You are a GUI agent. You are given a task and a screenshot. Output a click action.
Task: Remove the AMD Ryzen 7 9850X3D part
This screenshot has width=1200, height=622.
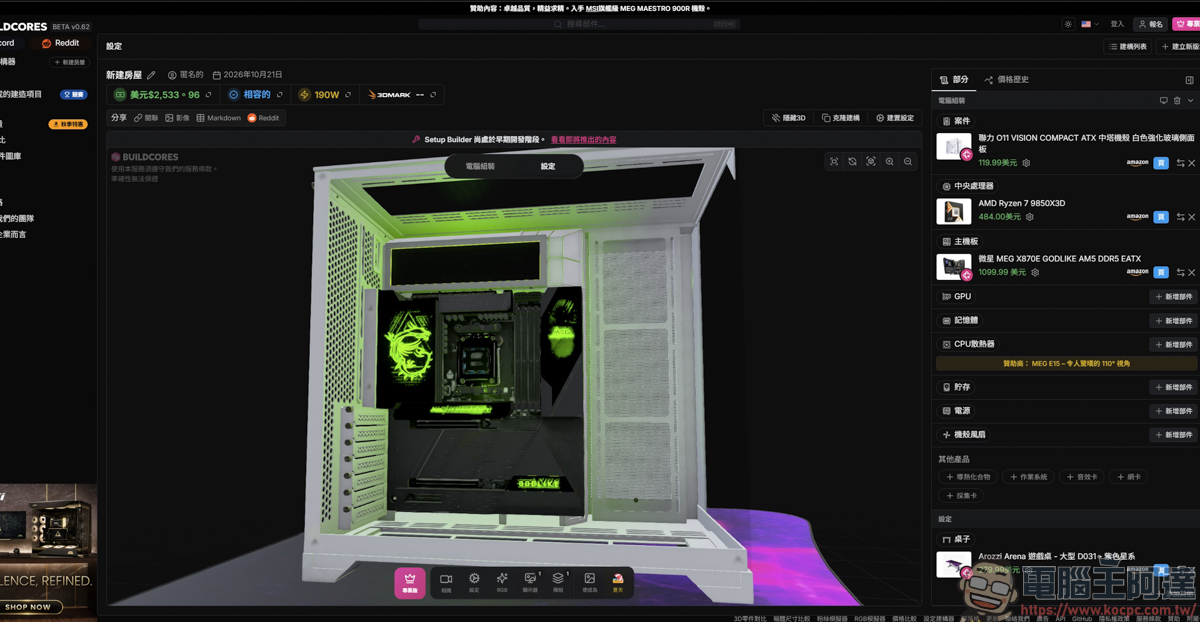point(1192,217)
